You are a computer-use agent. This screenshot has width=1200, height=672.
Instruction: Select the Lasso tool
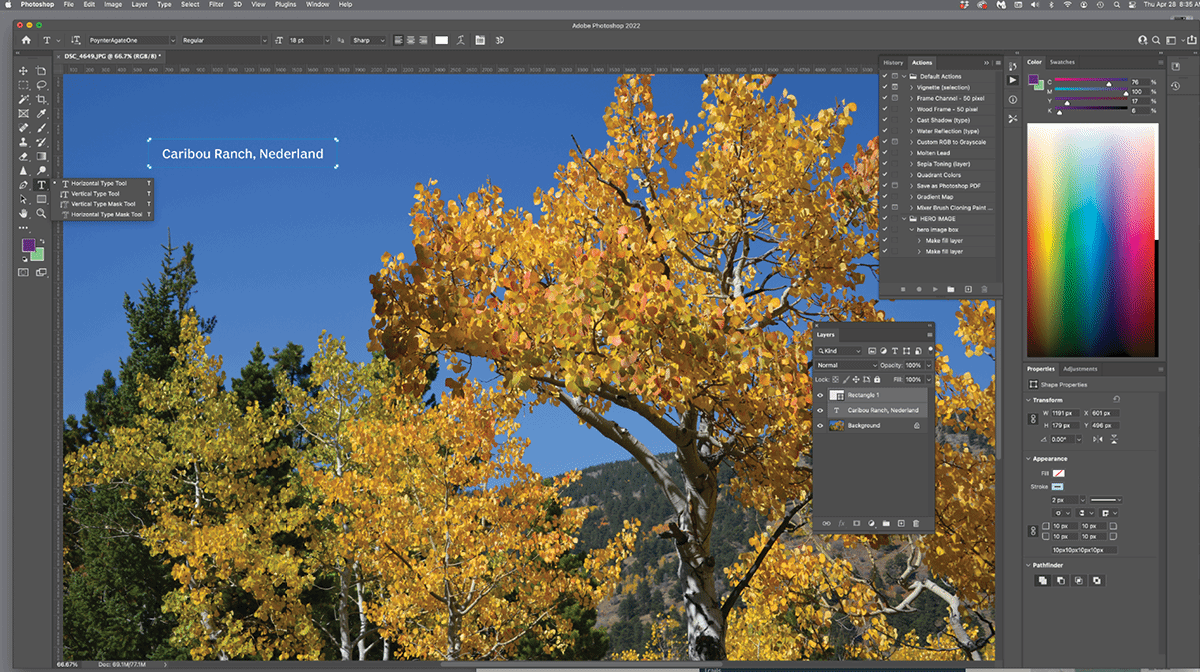click(41, 86)
